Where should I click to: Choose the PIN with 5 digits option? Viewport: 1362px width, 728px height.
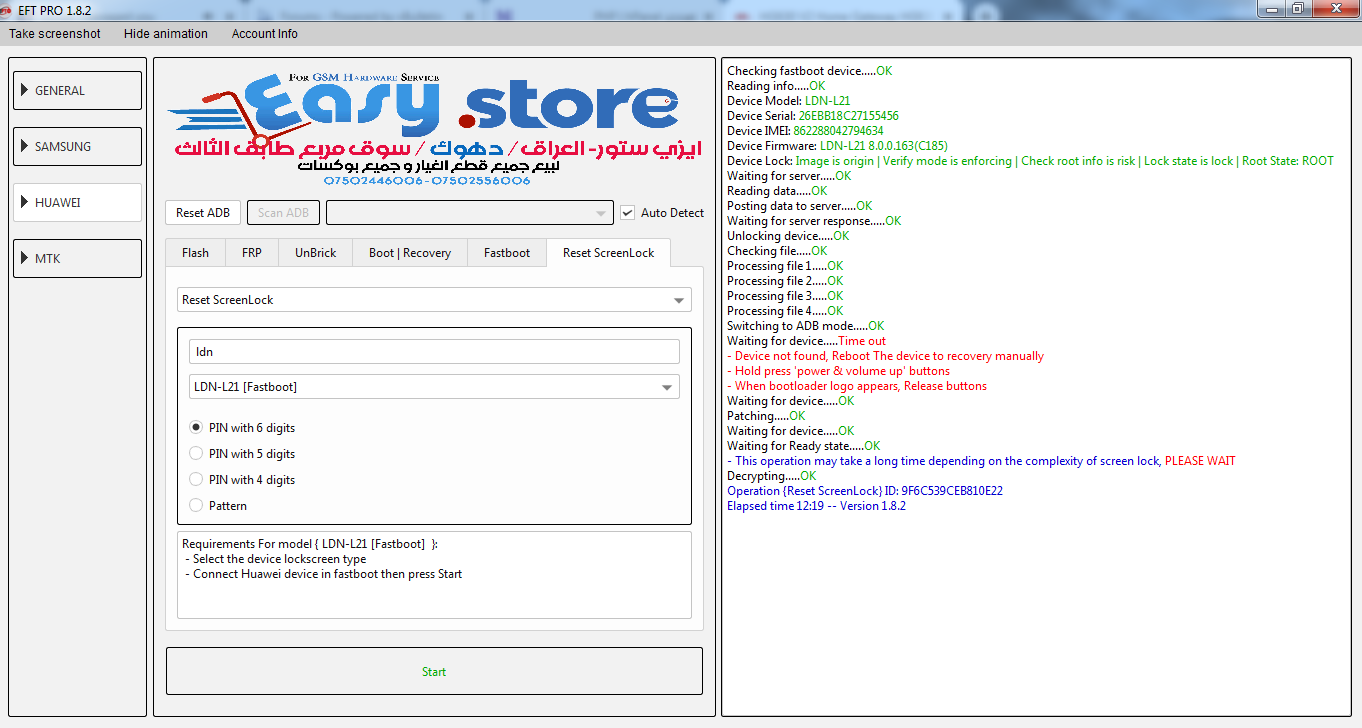[x=242, y=454]
